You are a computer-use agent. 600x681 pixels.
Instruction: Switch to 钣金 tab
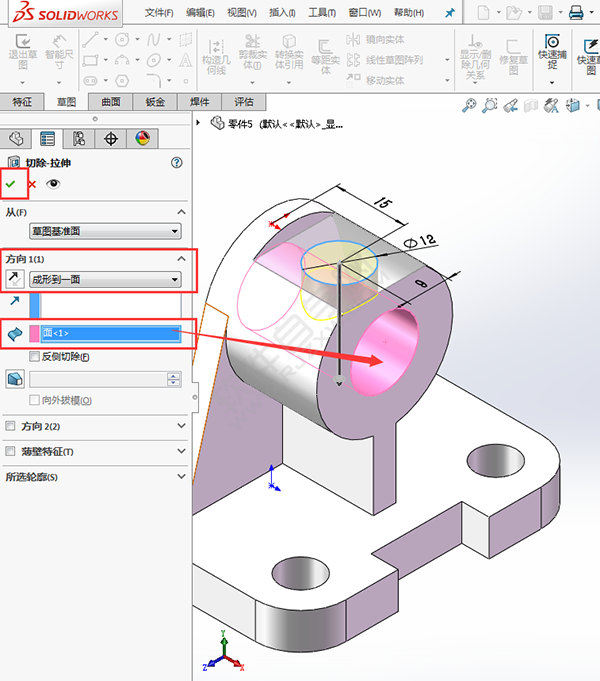coord(155,102)
